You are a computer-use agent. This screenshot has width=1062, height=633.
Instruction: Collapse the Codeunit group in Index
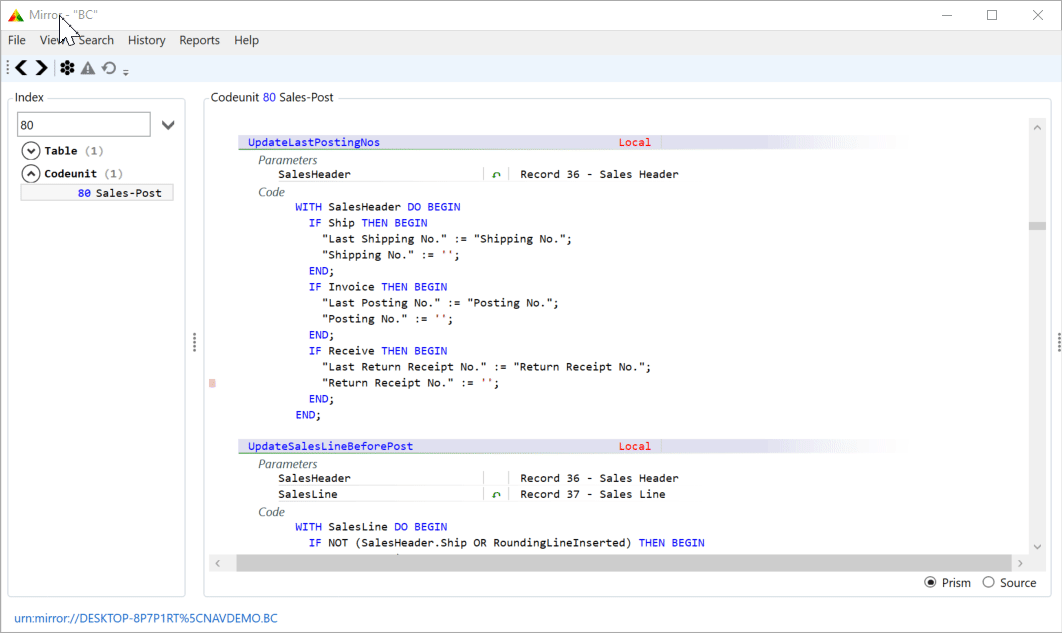30,173
